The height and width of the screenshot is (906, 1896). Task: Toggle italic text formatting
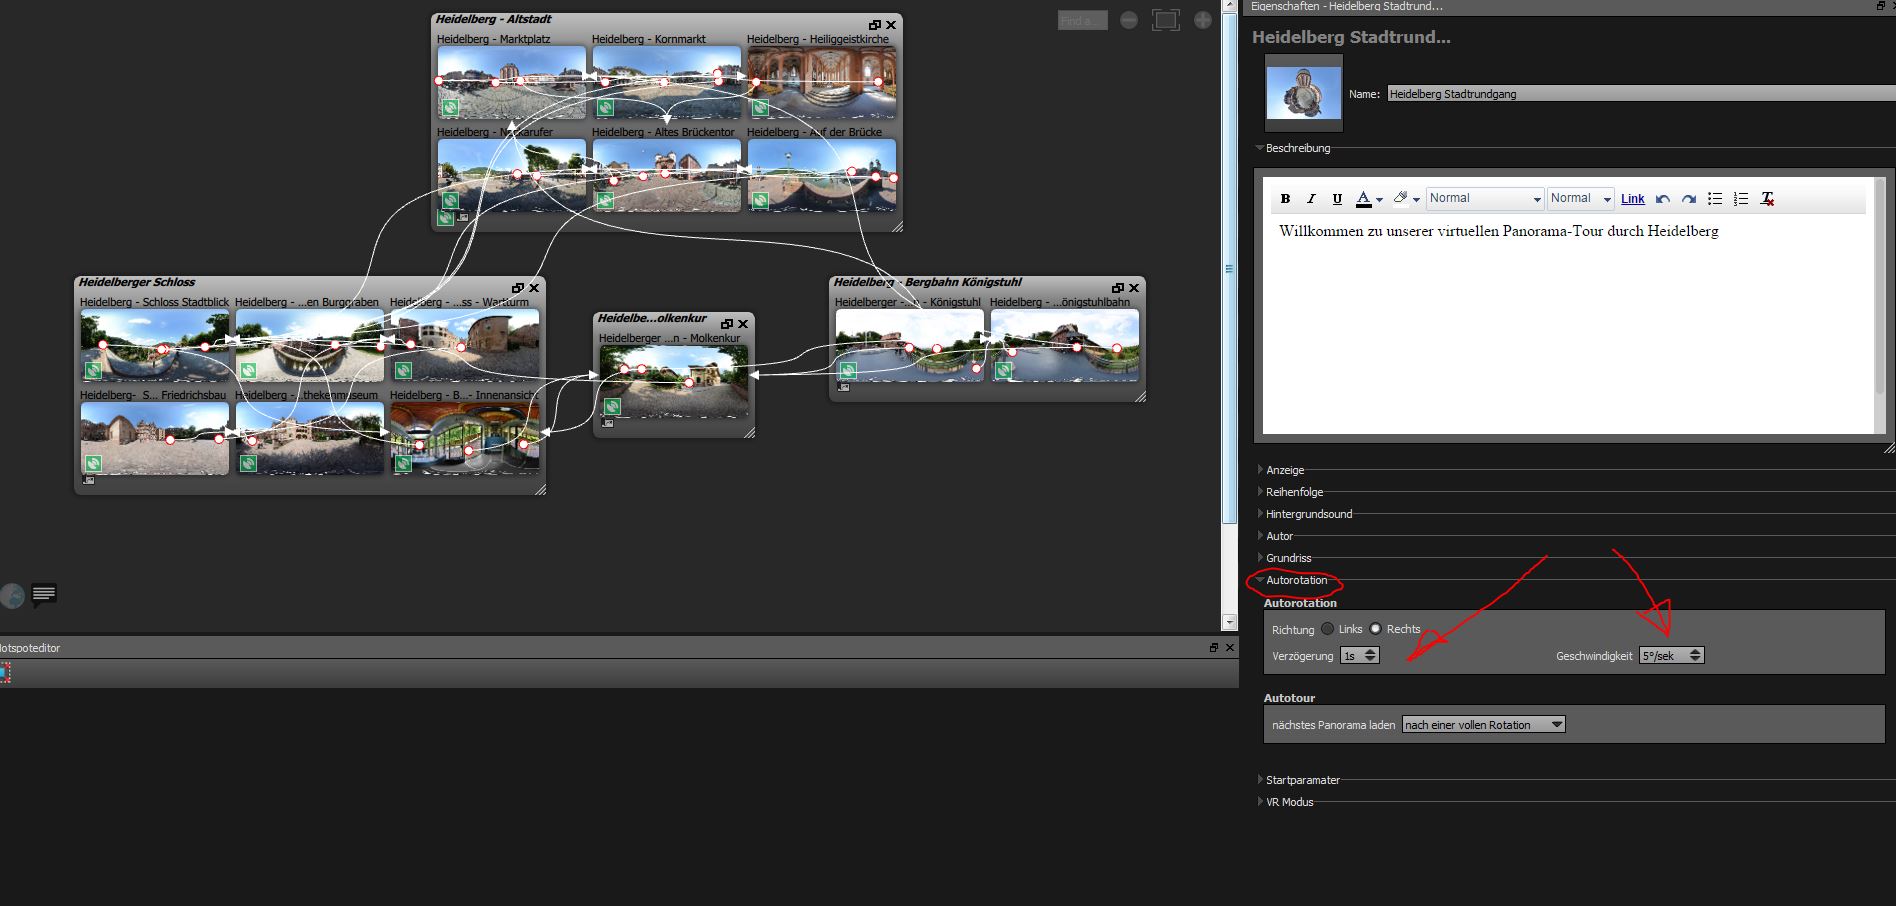(1311, 199)
